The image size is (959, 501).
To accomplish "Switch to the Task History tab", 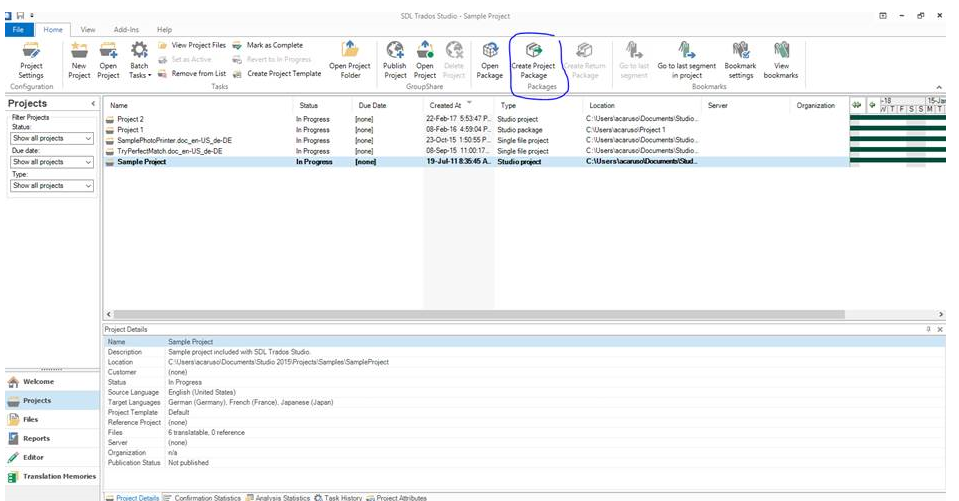I will 338,497.
